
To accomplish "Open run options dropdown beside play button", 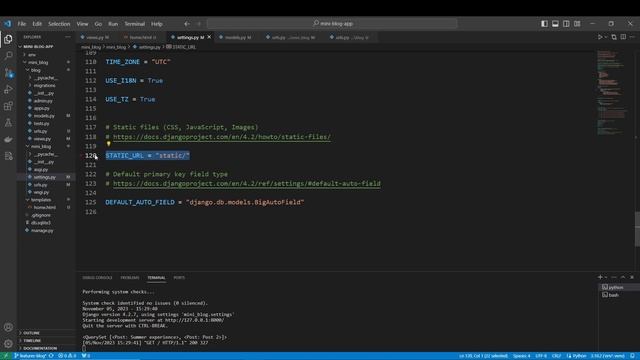I will (606, 37).
